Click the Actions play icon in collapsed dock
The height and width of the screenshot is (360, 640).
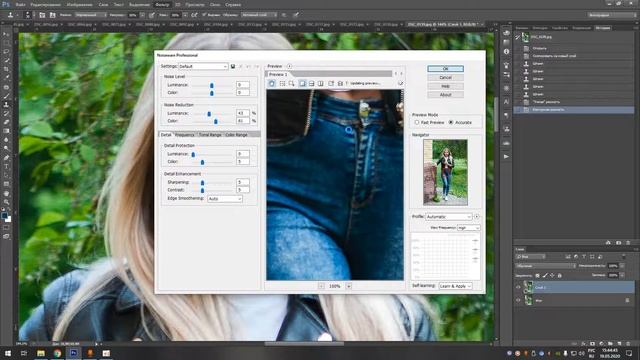tap(507, 156)
